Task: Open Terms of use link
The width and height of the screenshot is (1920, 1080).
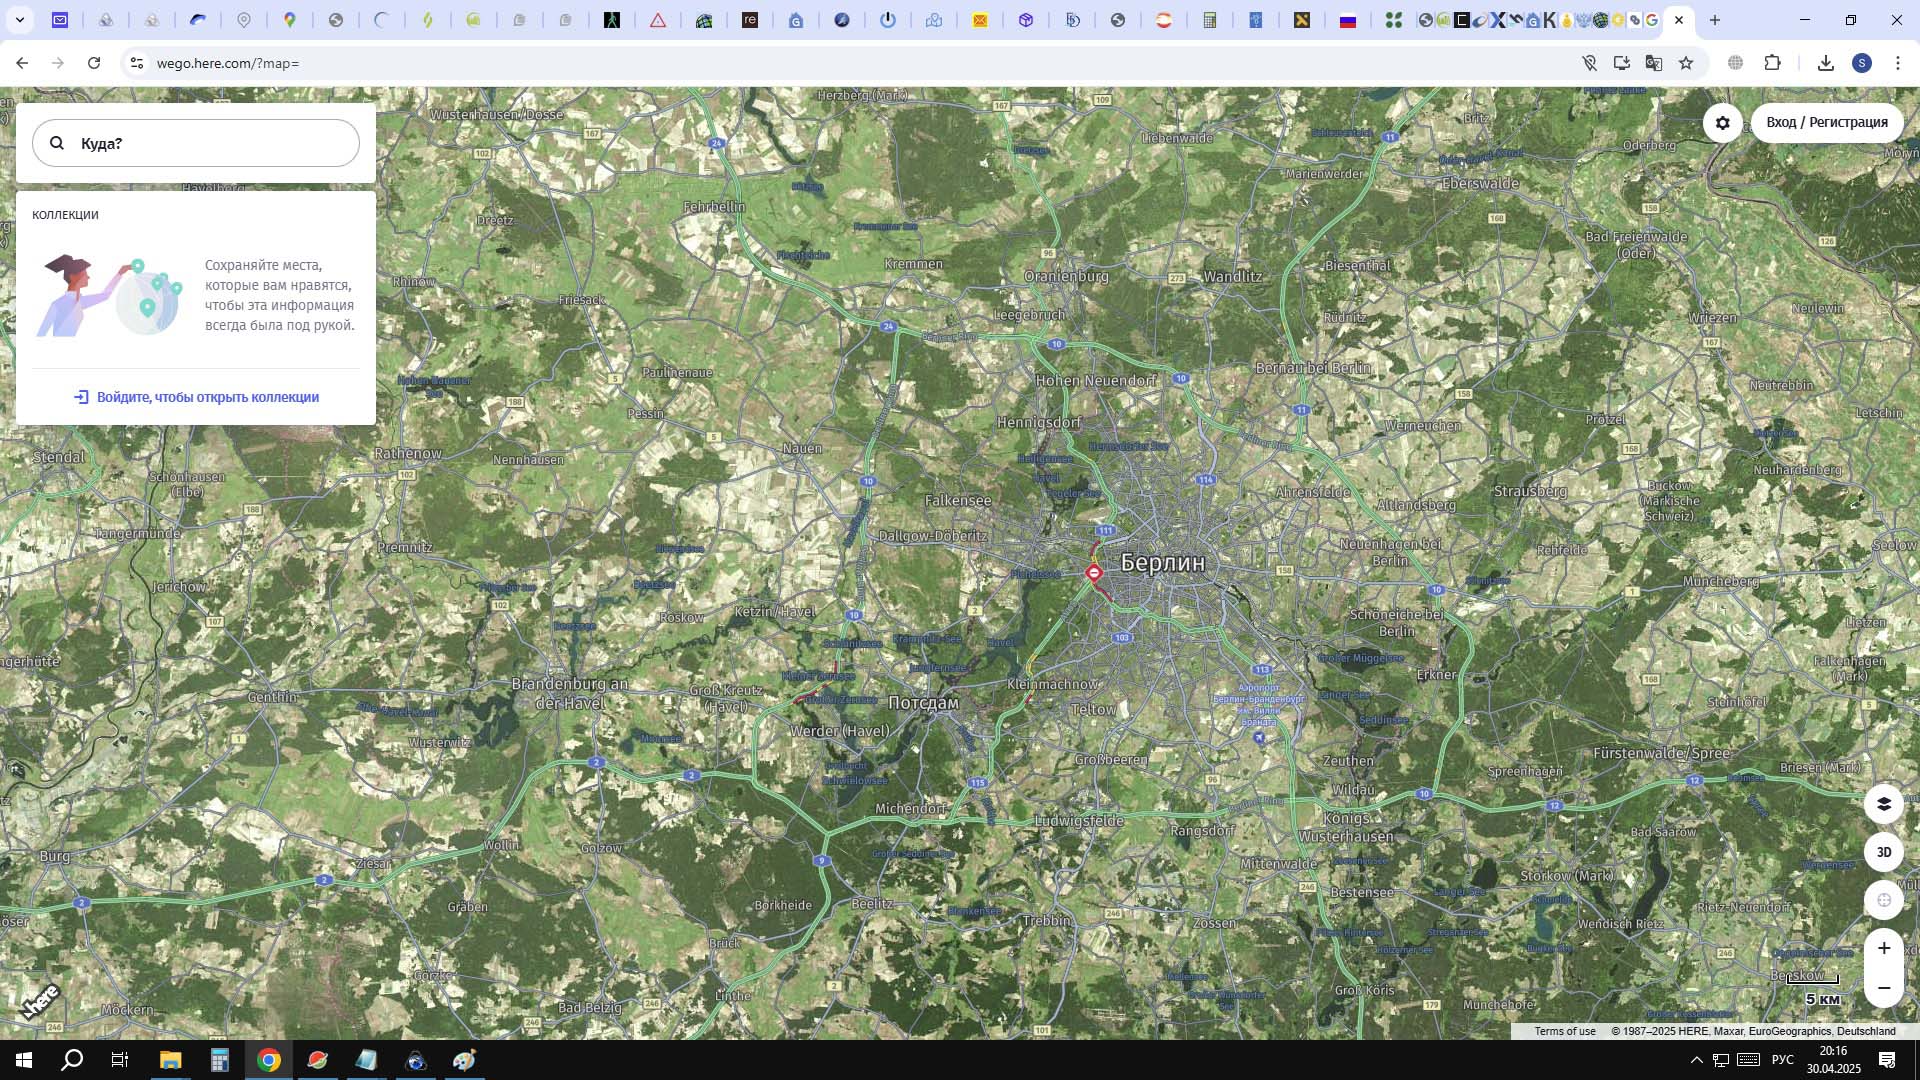Action: point(1564,1031)
